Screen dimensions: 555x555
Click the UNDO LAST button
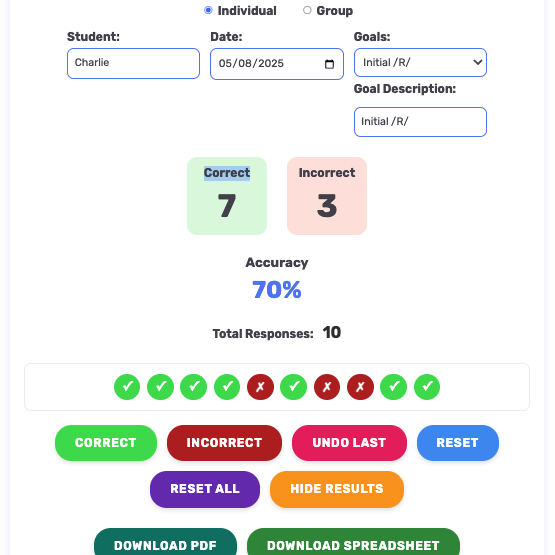point(349,443)
